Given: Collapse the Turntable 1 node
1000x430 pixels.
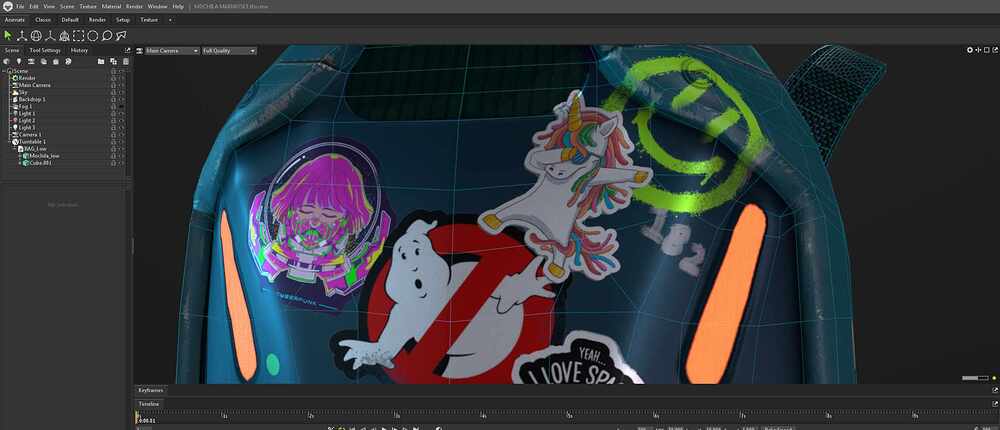Looking at the screenshot, I should click(x=10, y=142).
